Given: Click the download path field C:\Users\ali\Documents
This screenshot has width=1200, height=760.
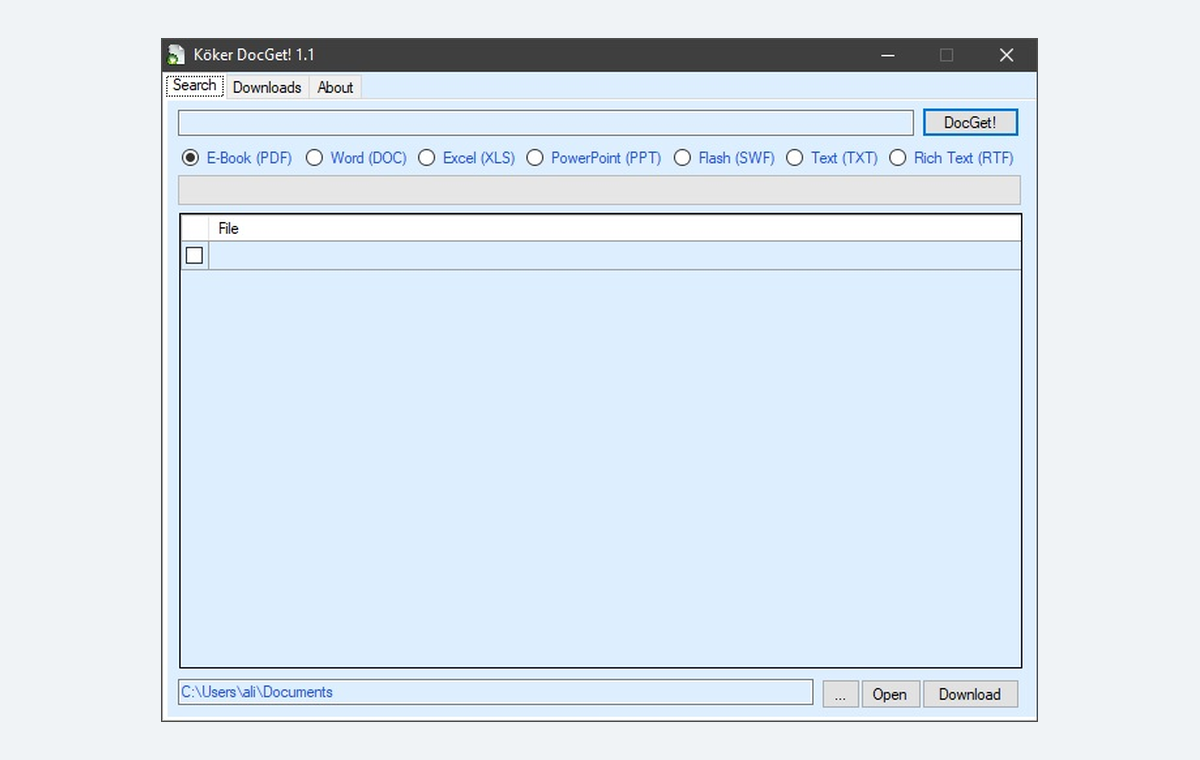Looking at the screenshot, I should point(495,692).
